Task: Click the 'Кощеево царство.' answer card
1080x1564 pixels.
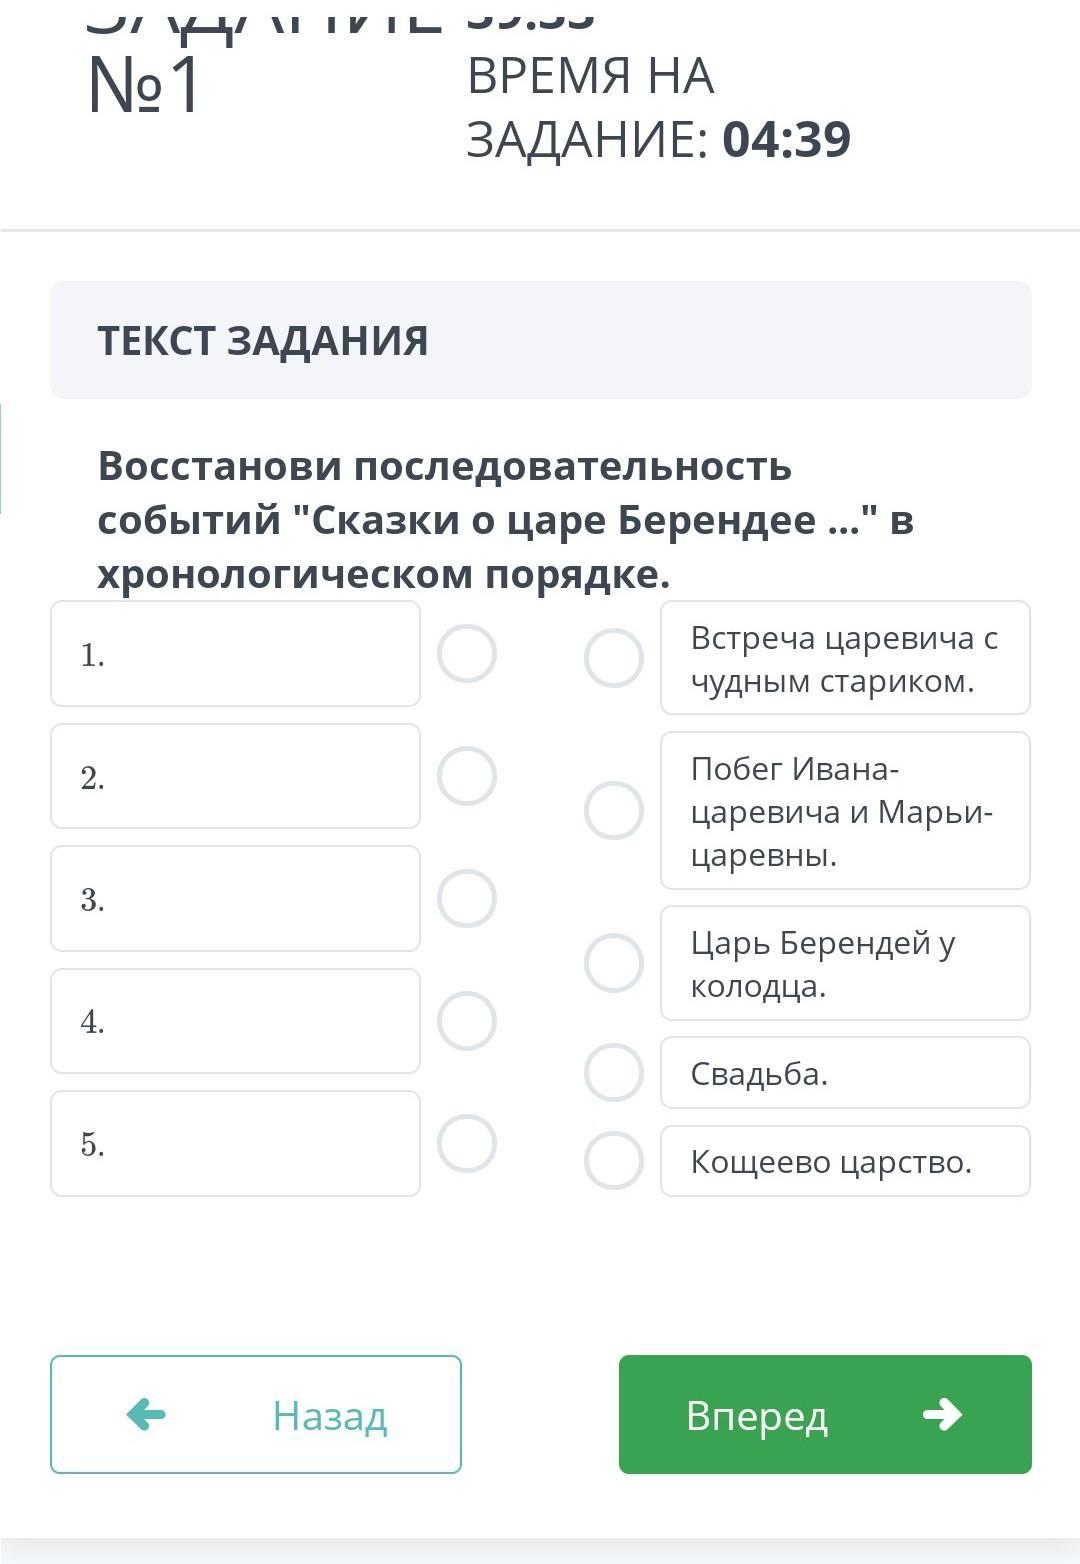Action: point(845,1161)
